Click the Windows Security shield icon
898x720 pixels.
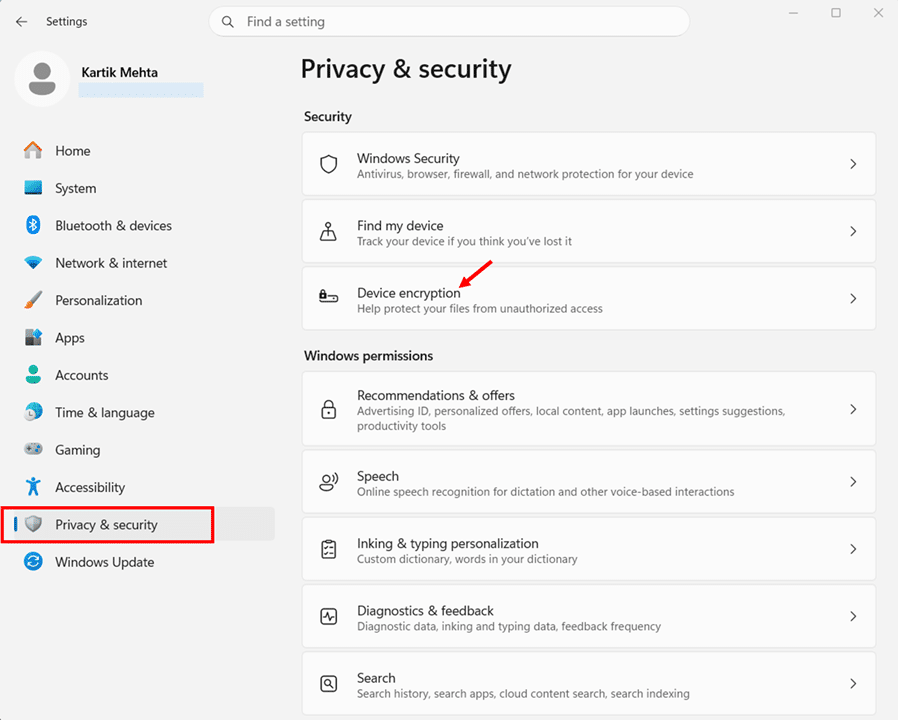click(328, 164)
